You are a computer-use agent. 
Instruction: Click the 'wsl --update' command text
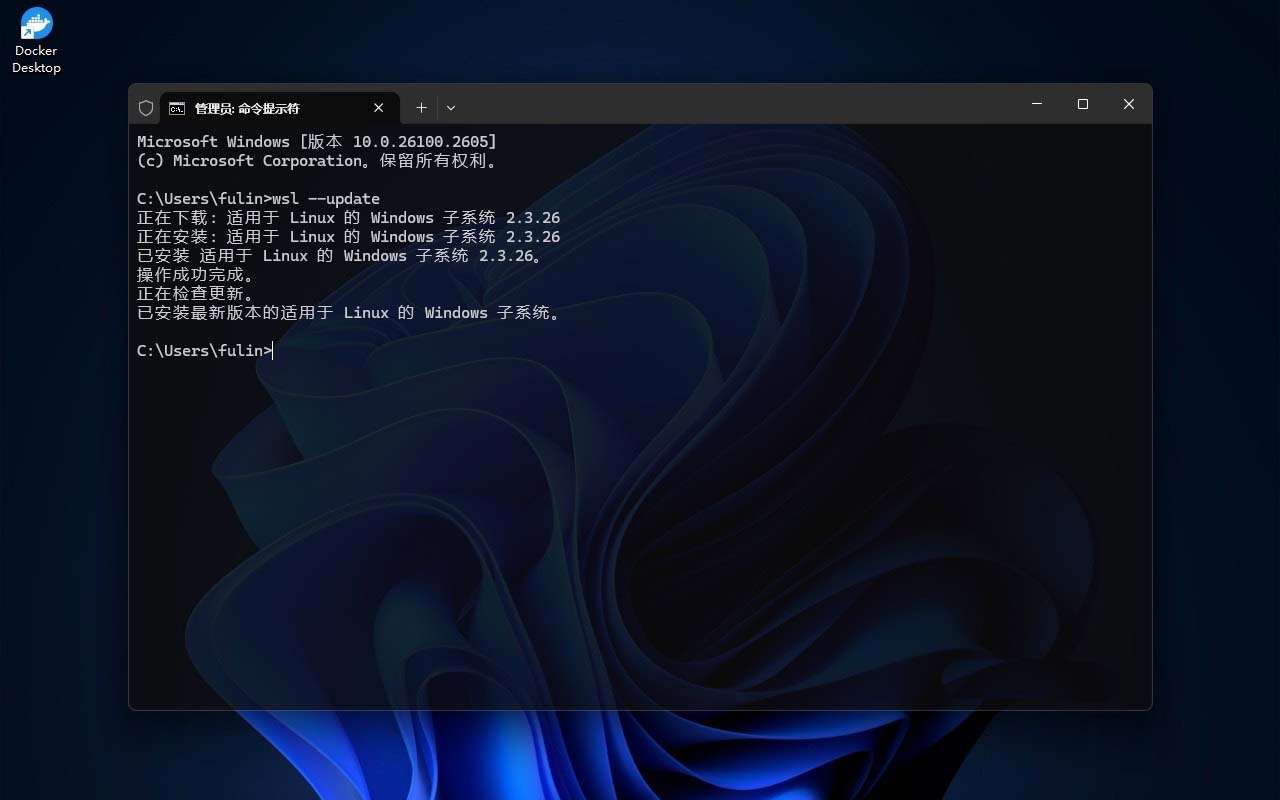tap(326, 199)
